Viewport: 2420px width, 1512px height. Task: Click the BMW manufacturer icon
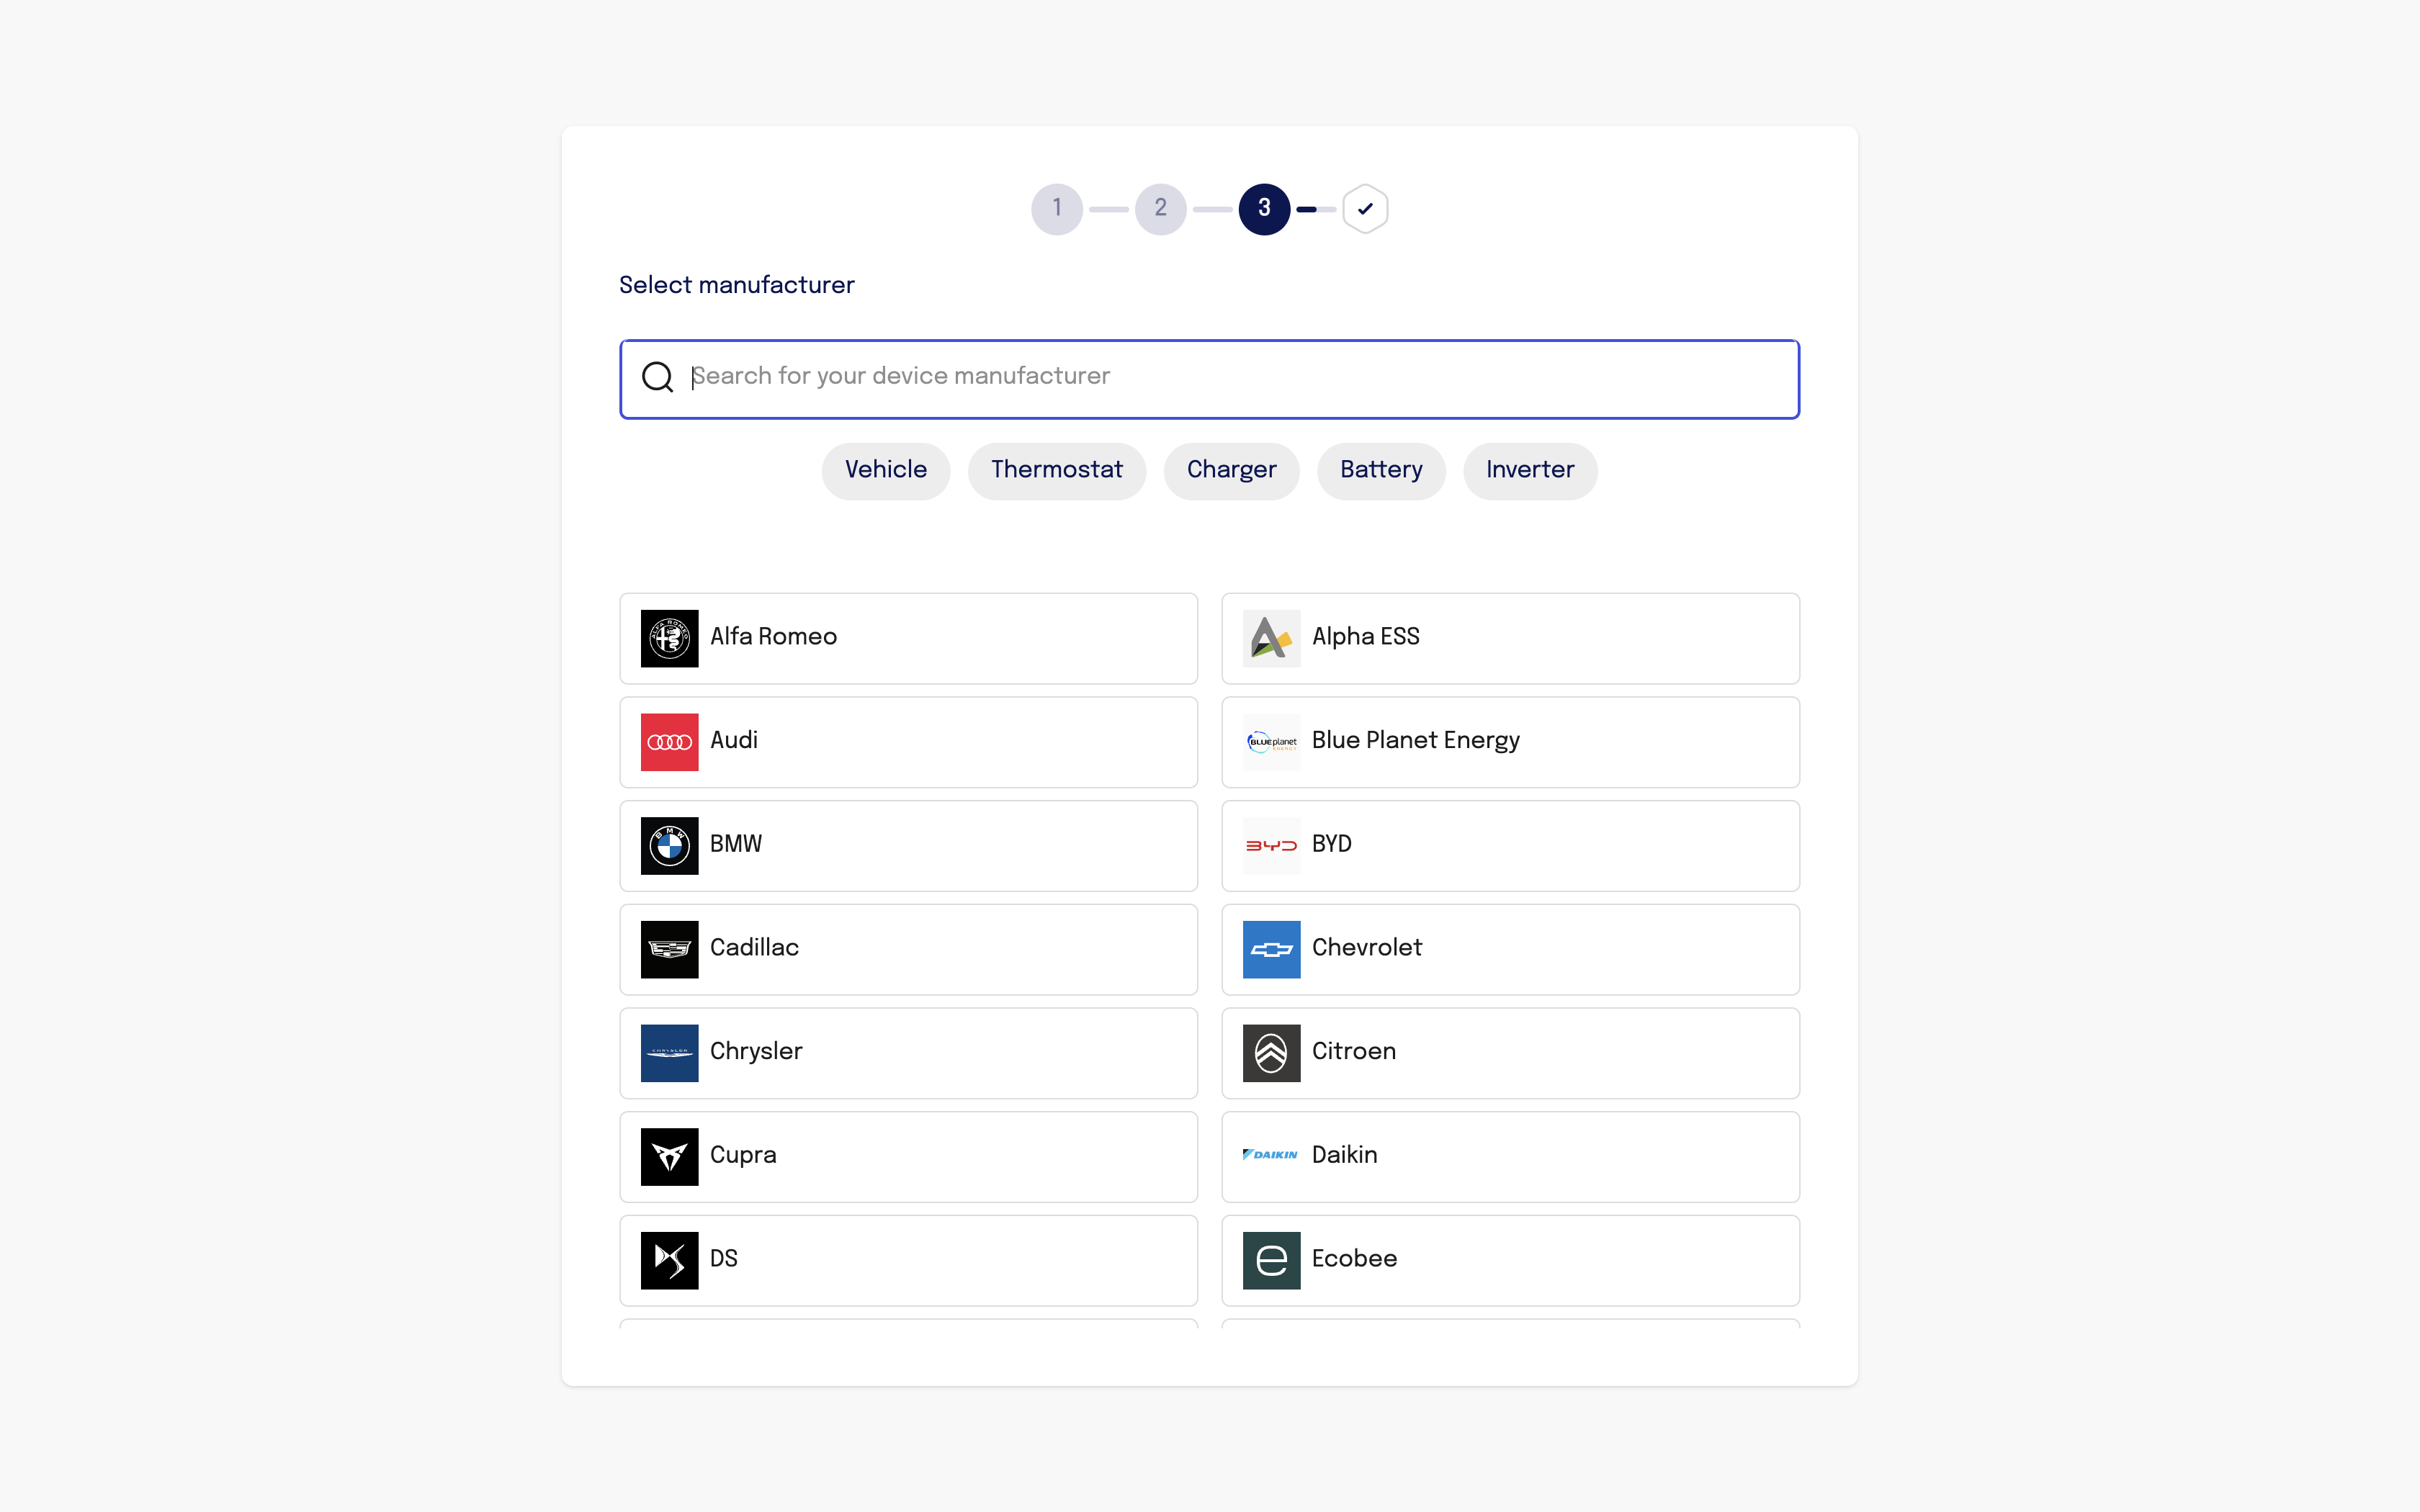pyautogui.click(x=669, y=845)
